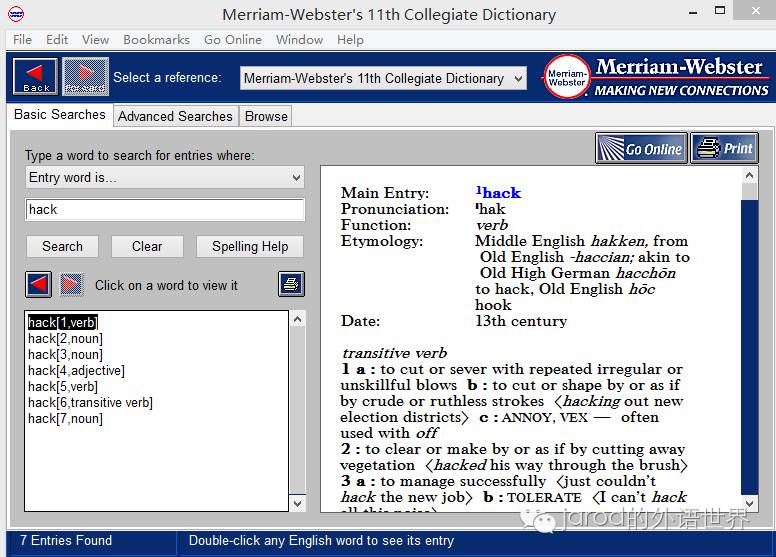This screenshot has width=776, height=557.
Task: Maximize the dictionary window
Action: click(720, 11)
